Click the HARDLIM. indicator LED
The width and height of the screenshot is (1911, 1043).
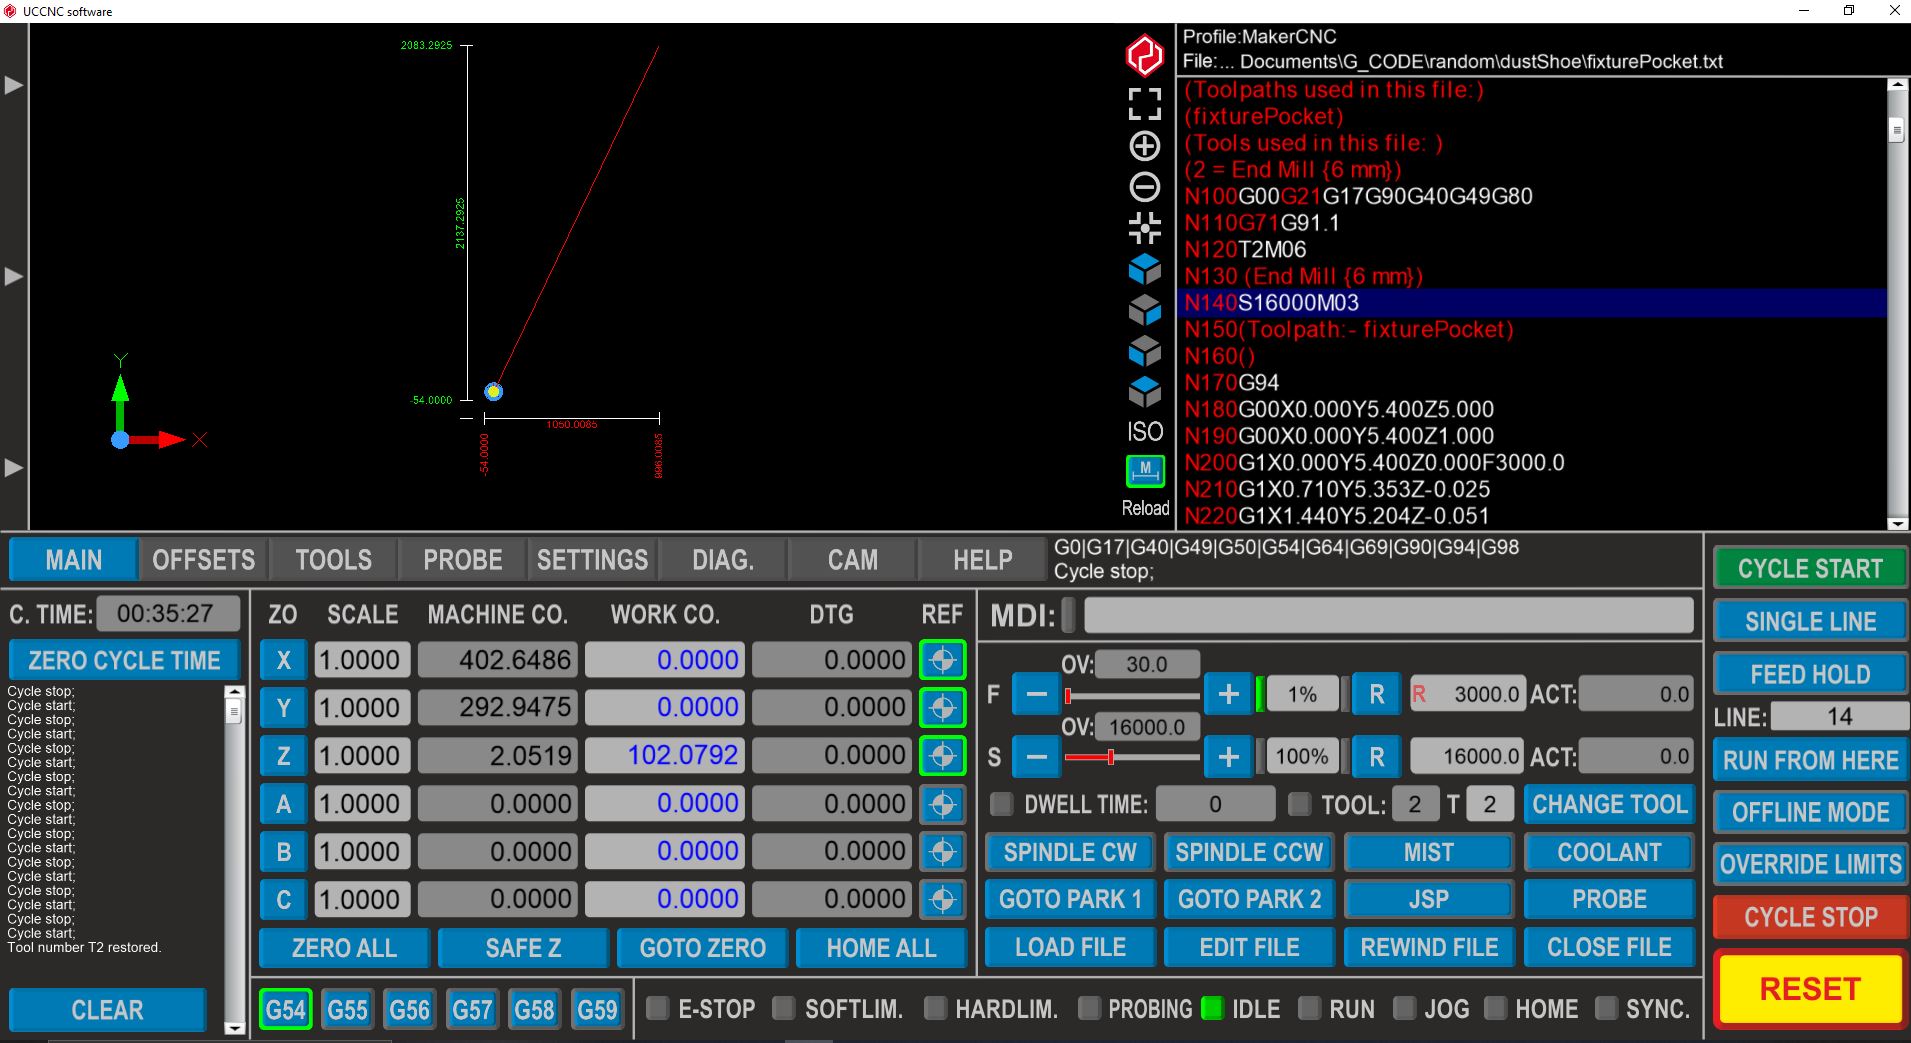point(935,1008)
